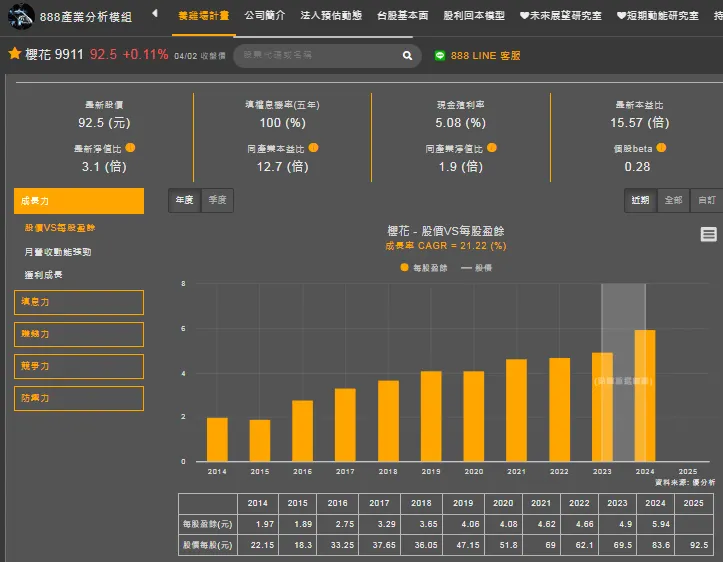This screenshot has width=723, height=562.
Task: Select 獲利成長 sidebar item
Action: coord(43,275)
